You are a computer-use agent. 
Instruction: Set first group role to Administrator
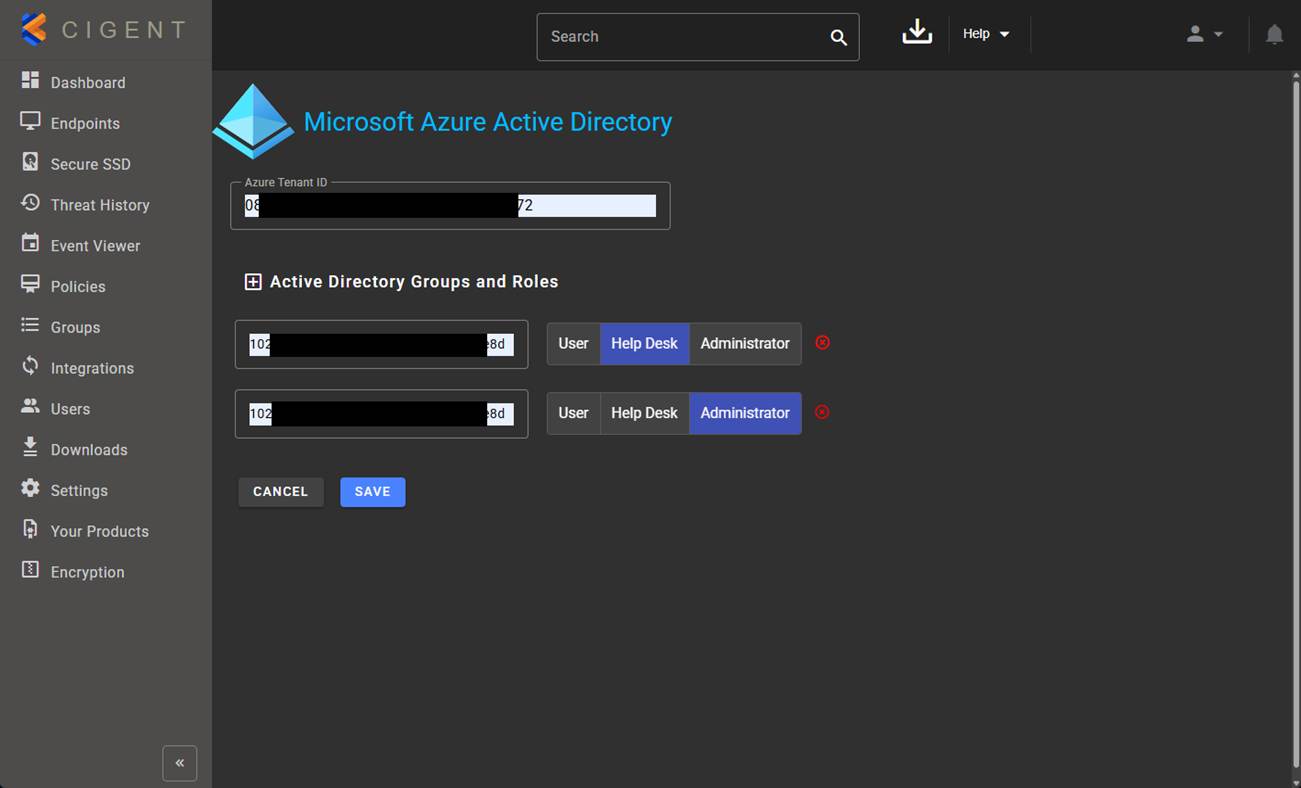[x=745, y=343]
